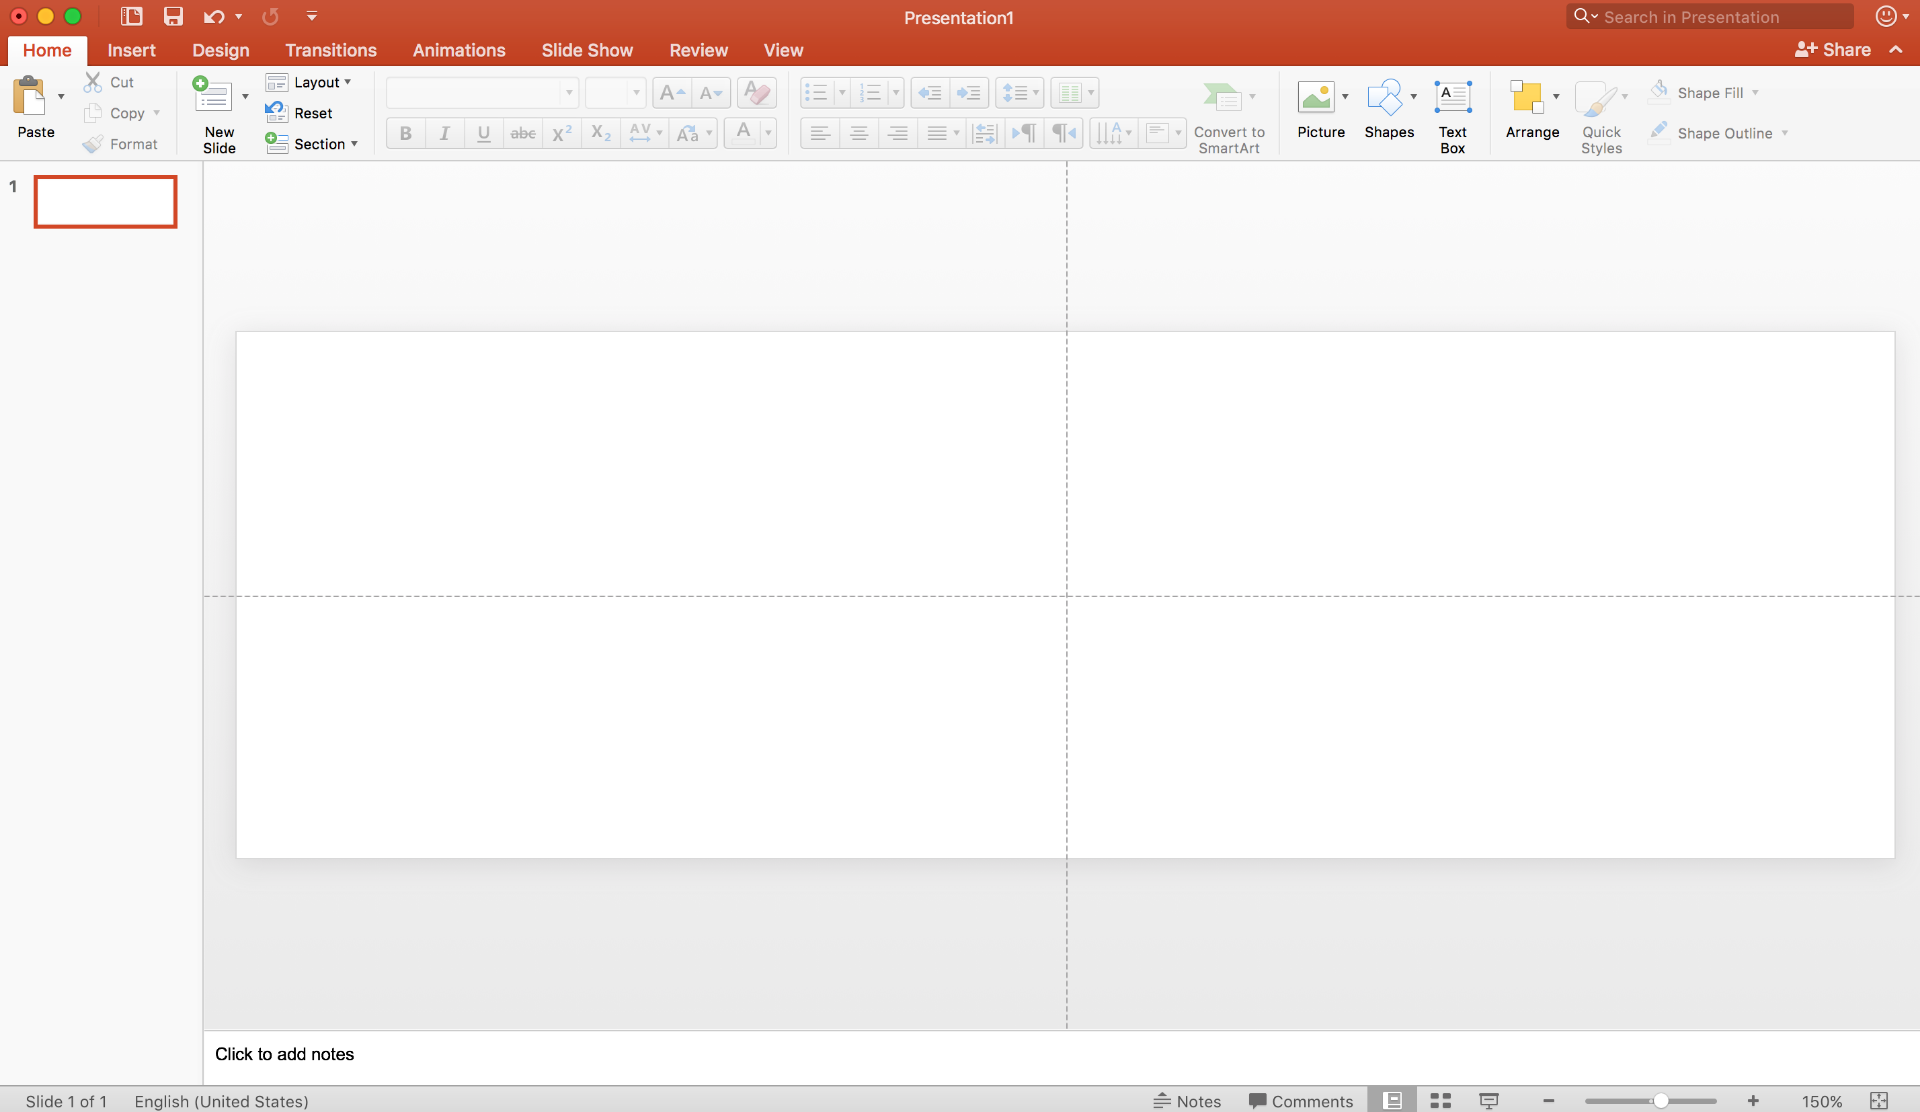The width and height of the screenshot is (1920, 1112).
Task: Click the Arrange icon
Action: tap(1526, 98)
